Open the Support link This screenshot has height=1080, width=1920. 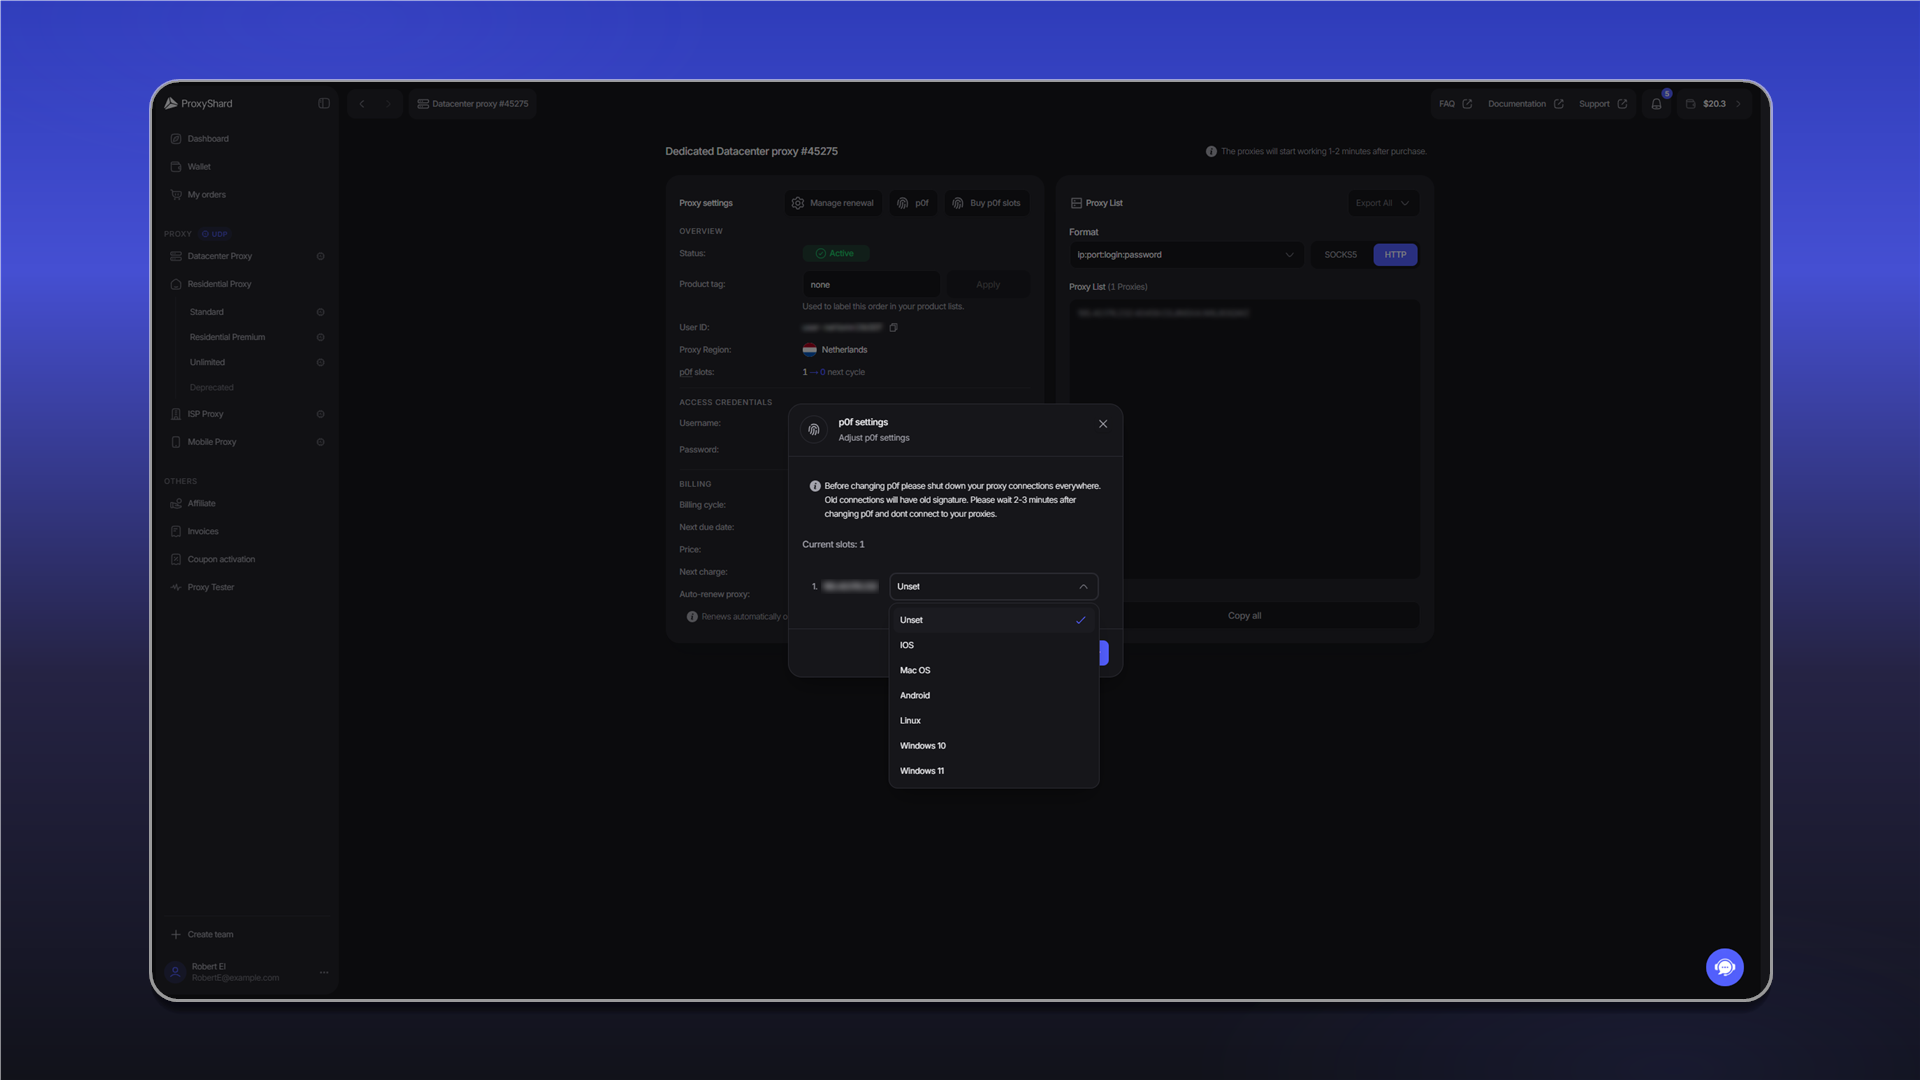click(1602, 104)
